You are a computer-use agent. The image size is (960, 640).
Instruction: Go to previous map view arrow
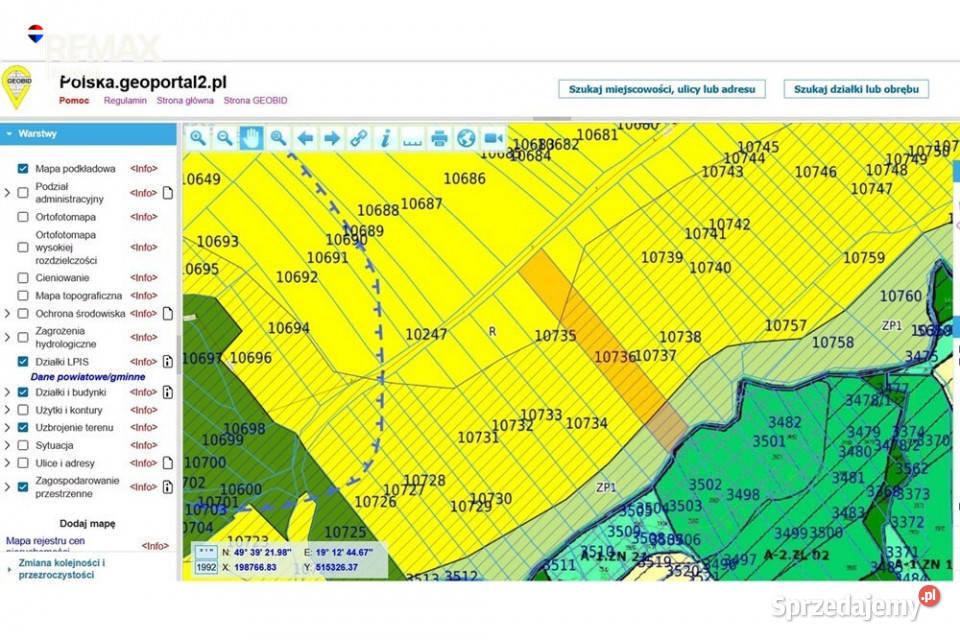305,138
